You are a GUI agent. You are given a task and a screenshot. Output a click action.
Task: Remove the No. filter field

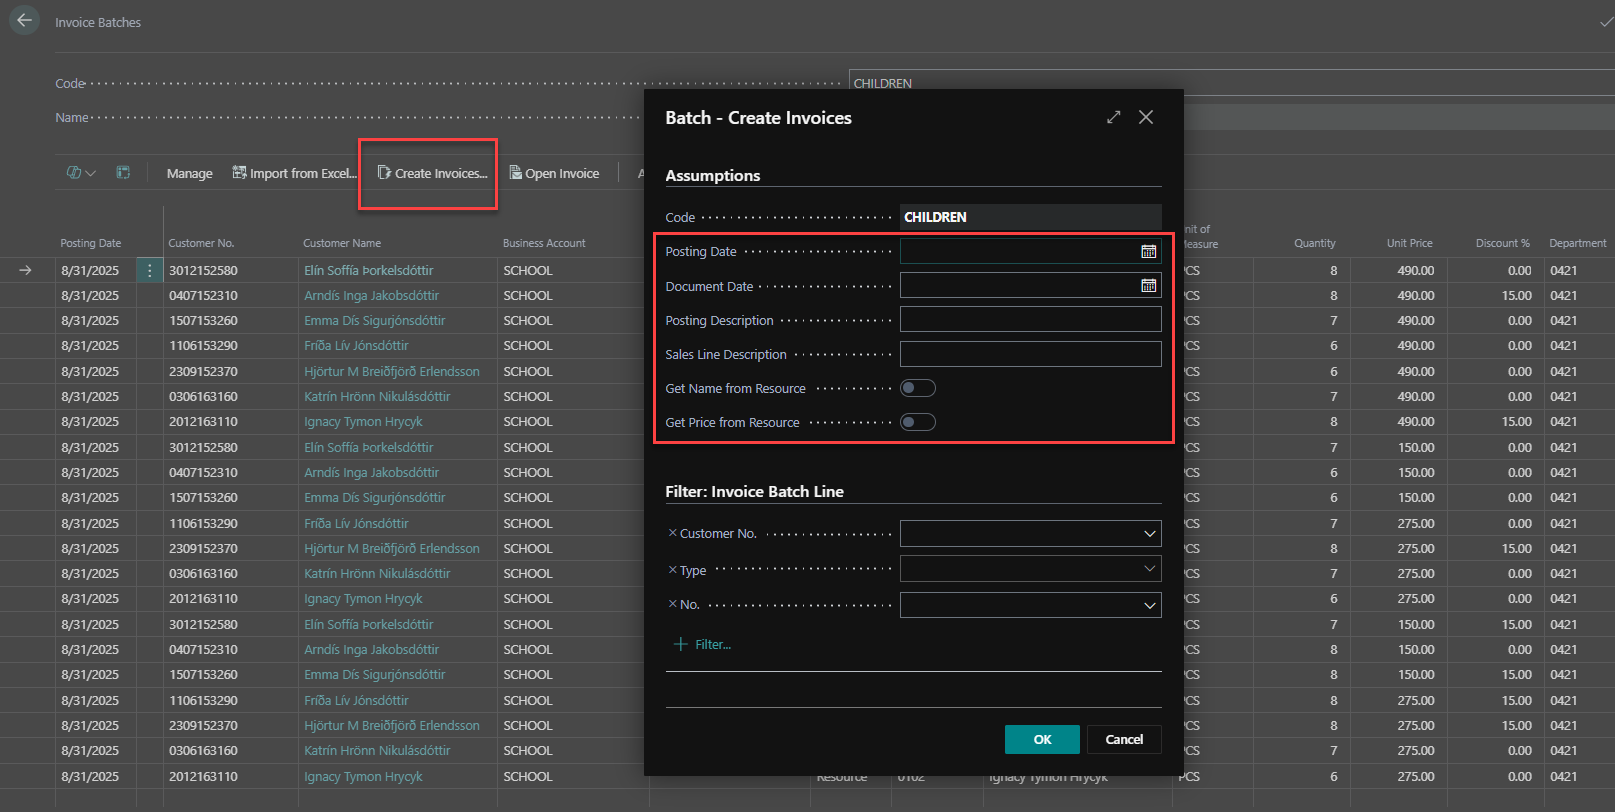pyautogui.click(x=672, y=604)
